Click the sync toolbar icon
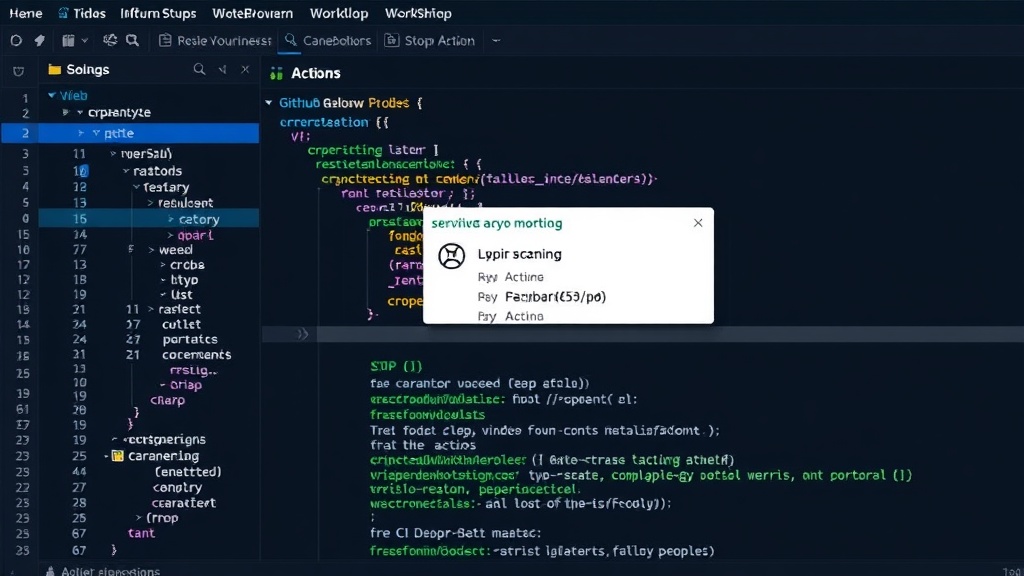Screen dimensions: 1024x576 [x=110, y=40]
